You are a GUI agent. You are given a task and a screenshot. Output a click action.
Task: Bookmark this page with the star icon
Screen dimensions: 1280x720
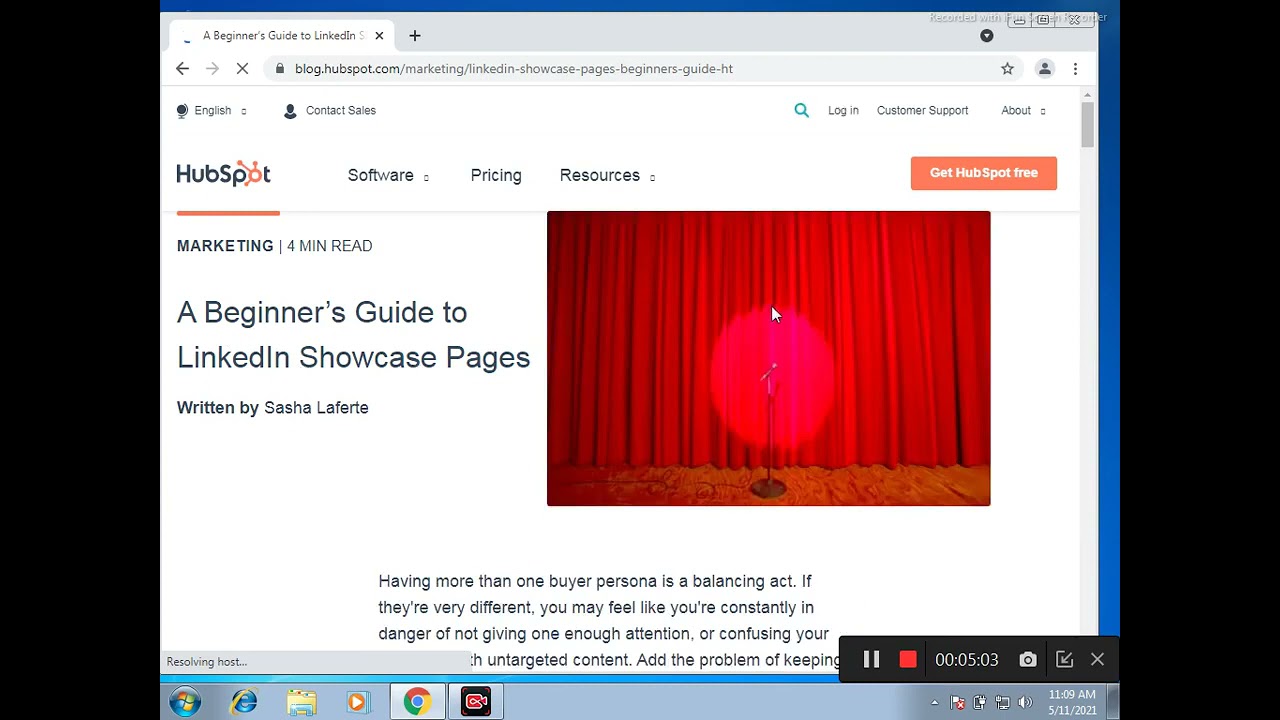[x=1007, y=69]
